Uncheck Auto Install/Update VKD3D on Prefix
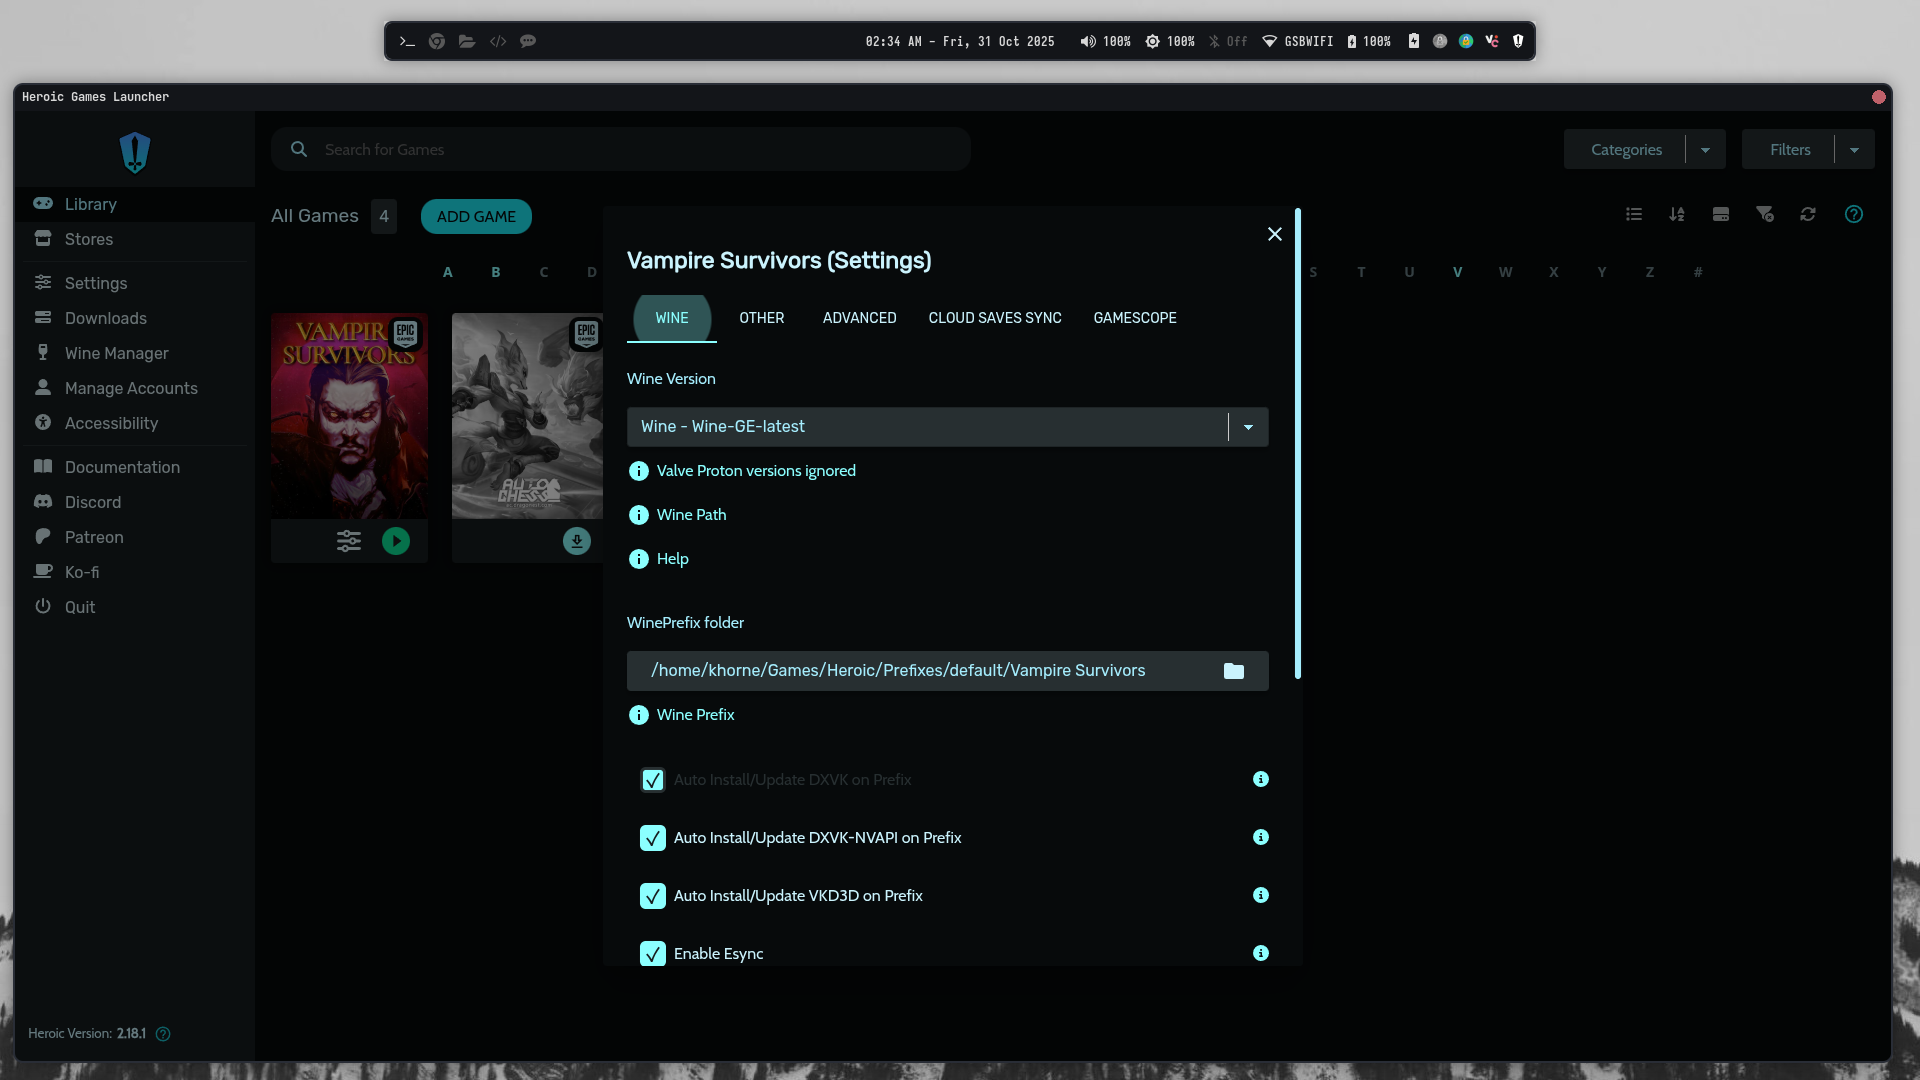This screenshot has height=1080, width=1920. tap(653, 896)
